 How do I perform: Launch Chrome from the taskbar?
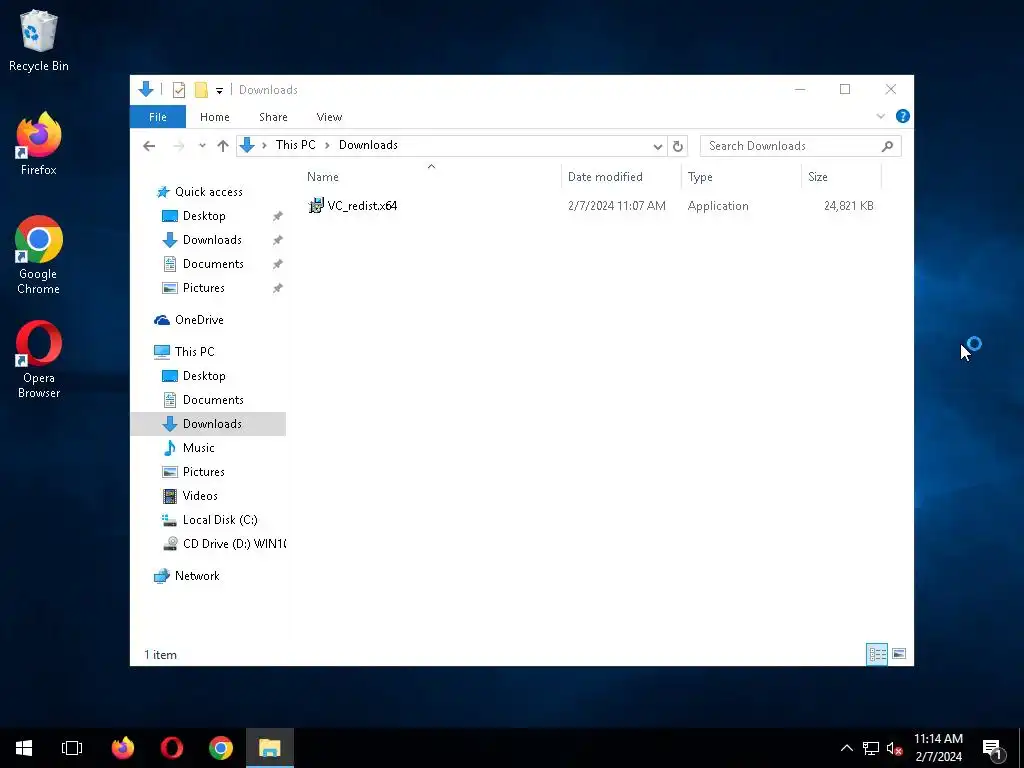(221, 748)
